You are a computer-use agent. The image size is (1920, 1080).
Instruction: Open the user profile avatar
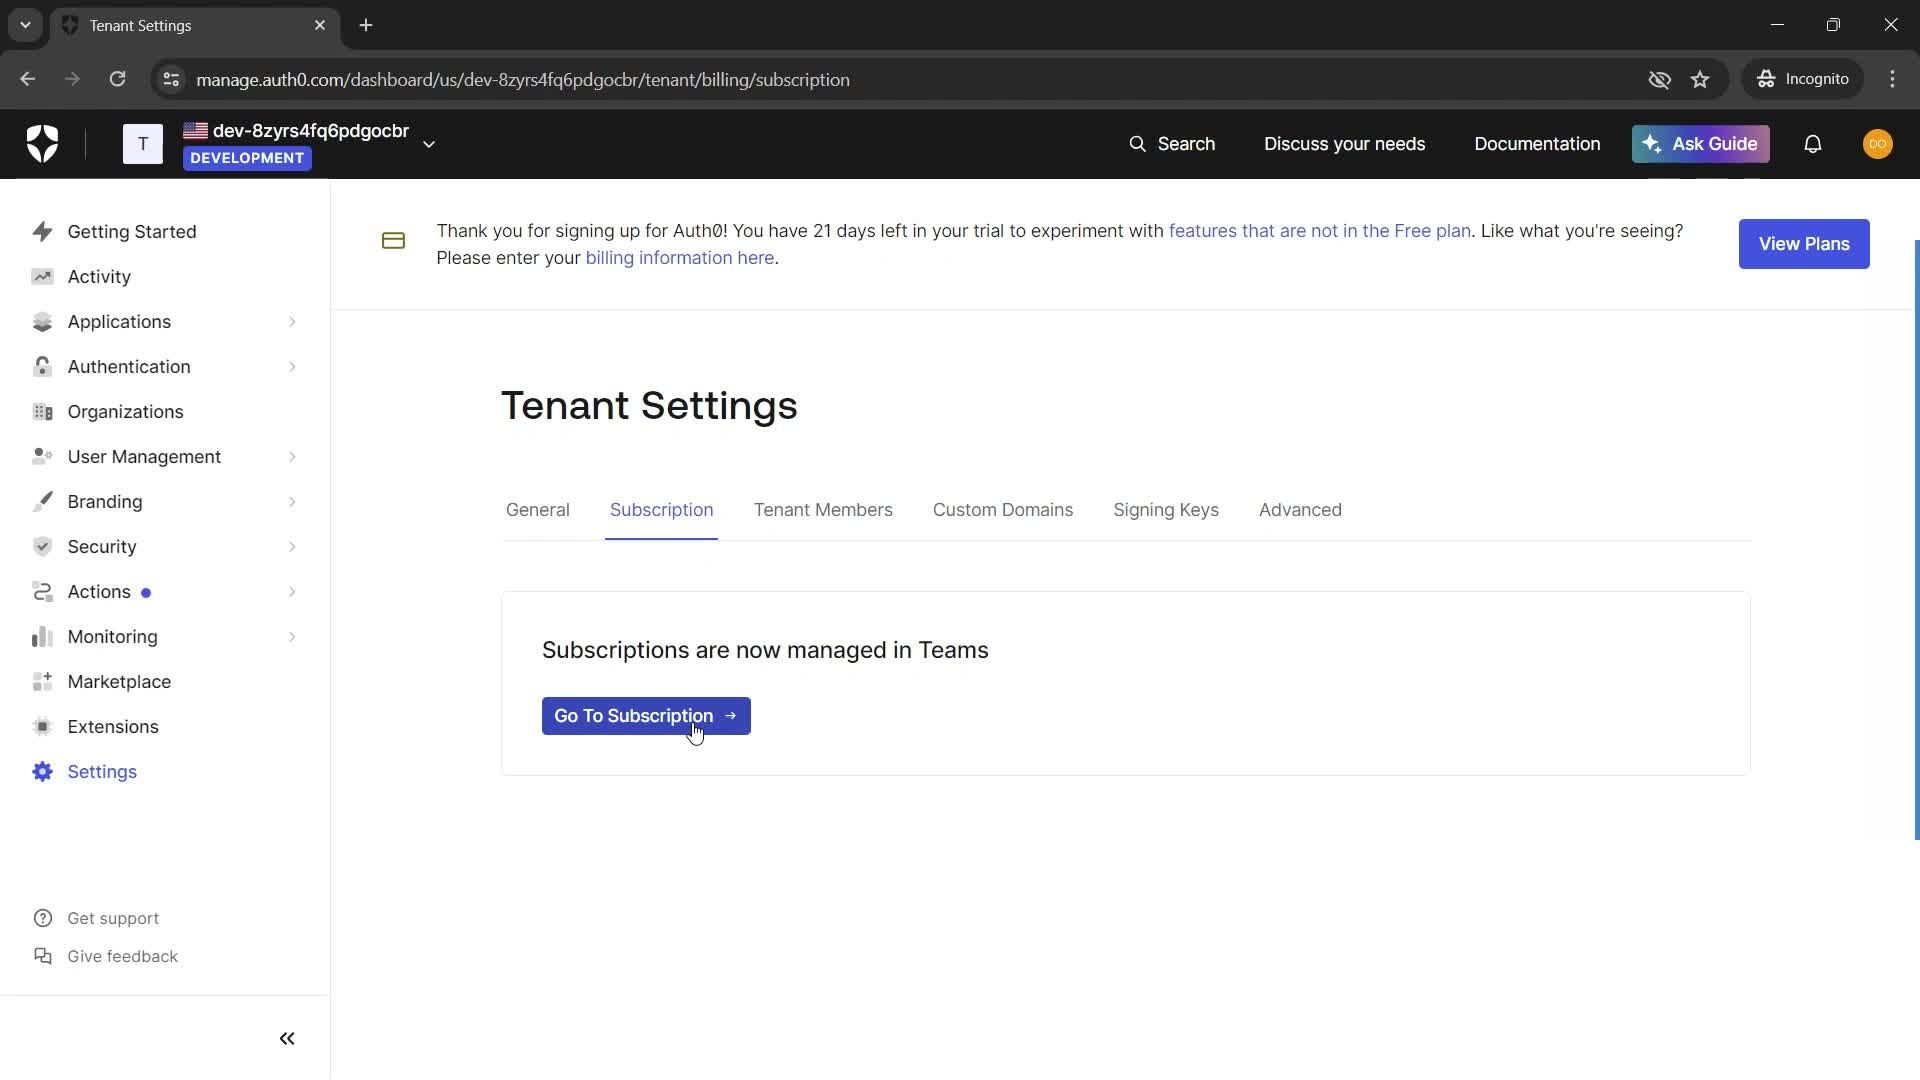click(1878, 144)
